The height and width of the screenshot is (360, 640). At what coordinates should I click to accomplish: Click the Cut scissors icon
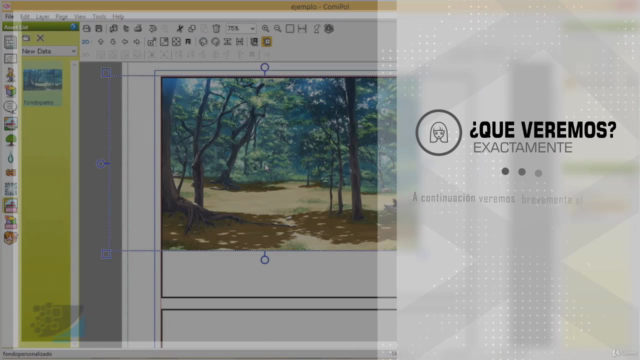(180, 29)
